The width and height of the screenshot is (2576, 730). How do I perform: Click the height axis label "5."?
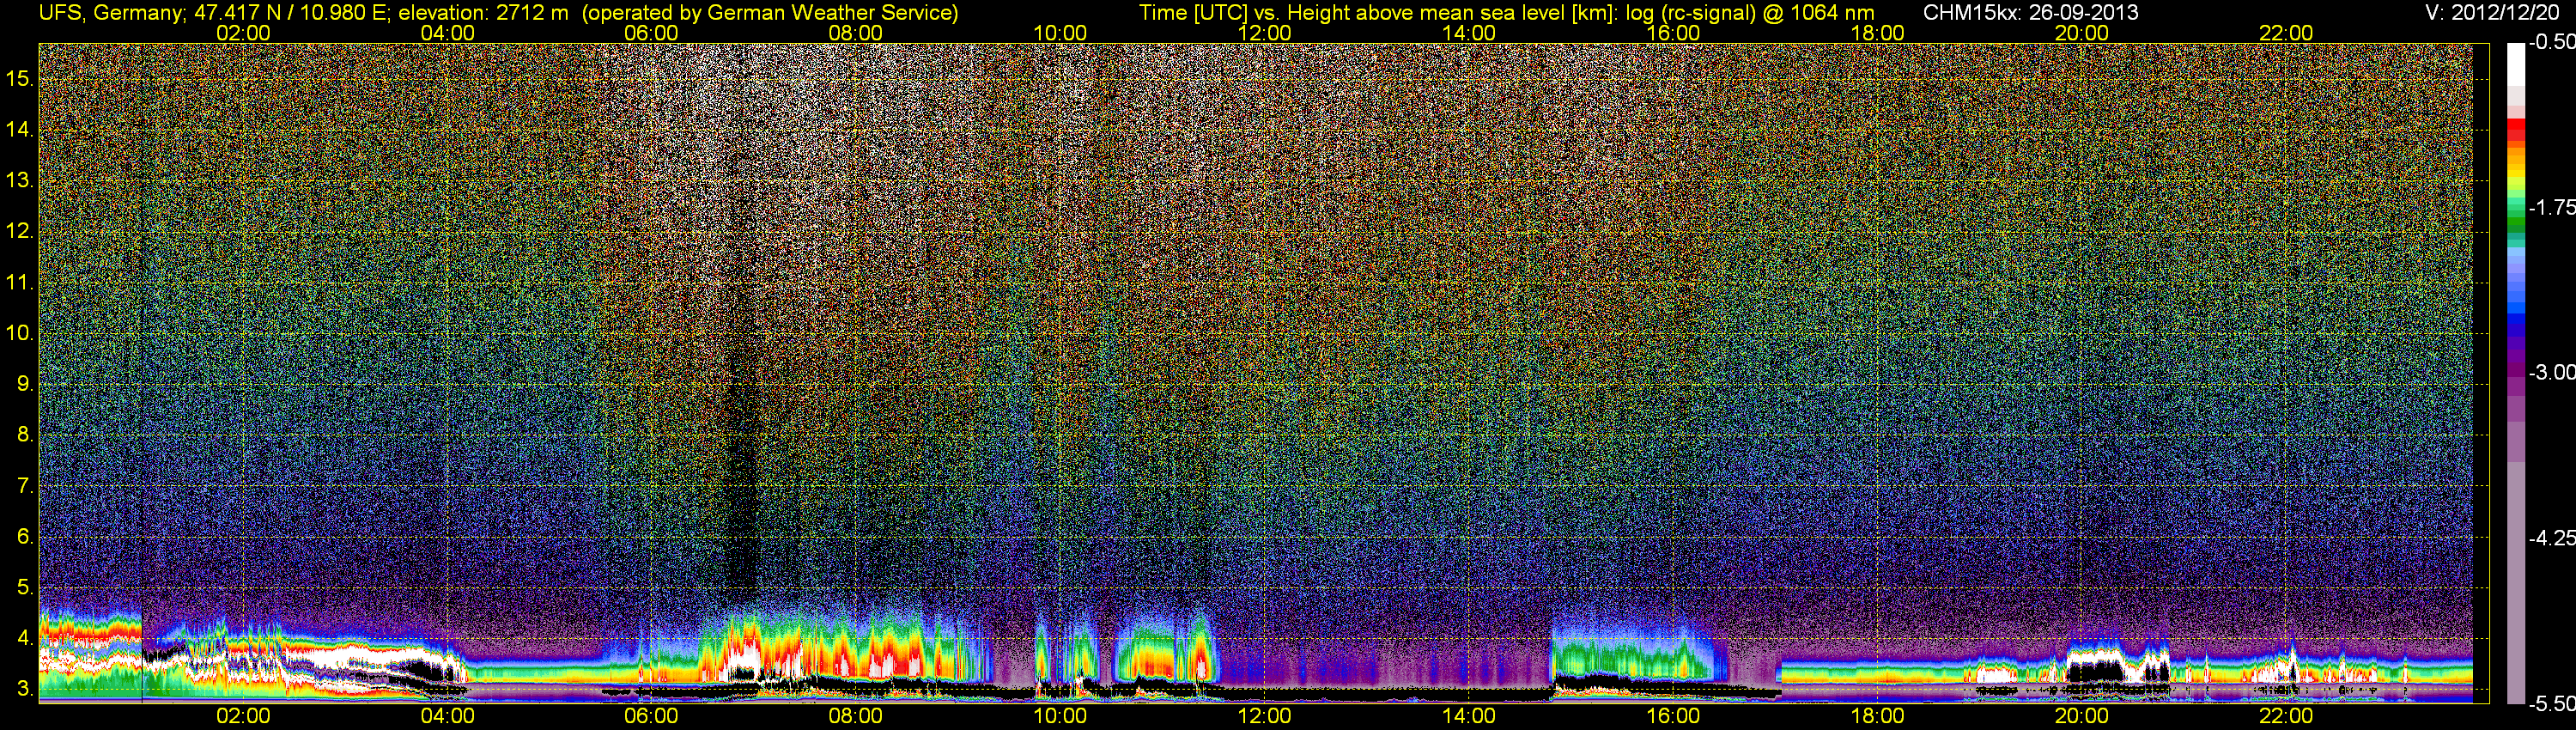[x=25, y=587]
